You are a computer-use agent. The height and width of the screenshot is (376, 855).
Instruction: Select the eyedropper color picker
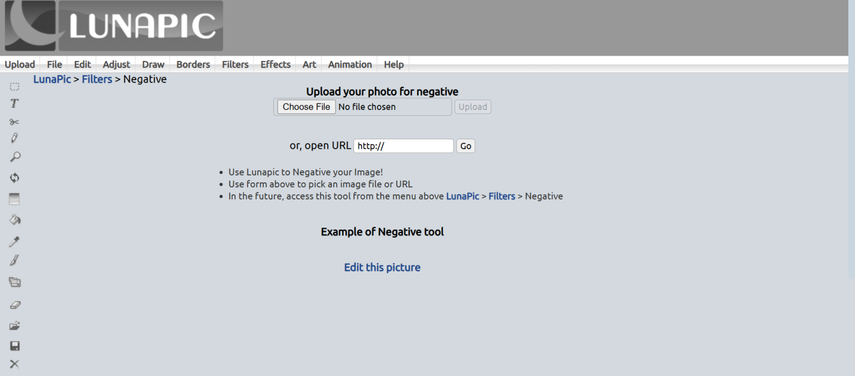(x=15, y=241)
